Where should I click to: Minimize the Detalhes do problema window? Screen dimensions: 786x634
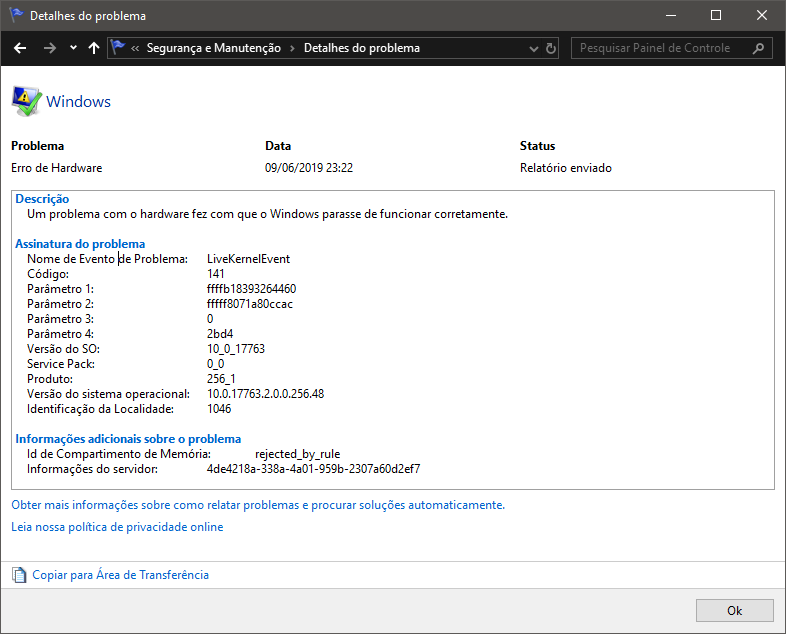tap(671, 16)
